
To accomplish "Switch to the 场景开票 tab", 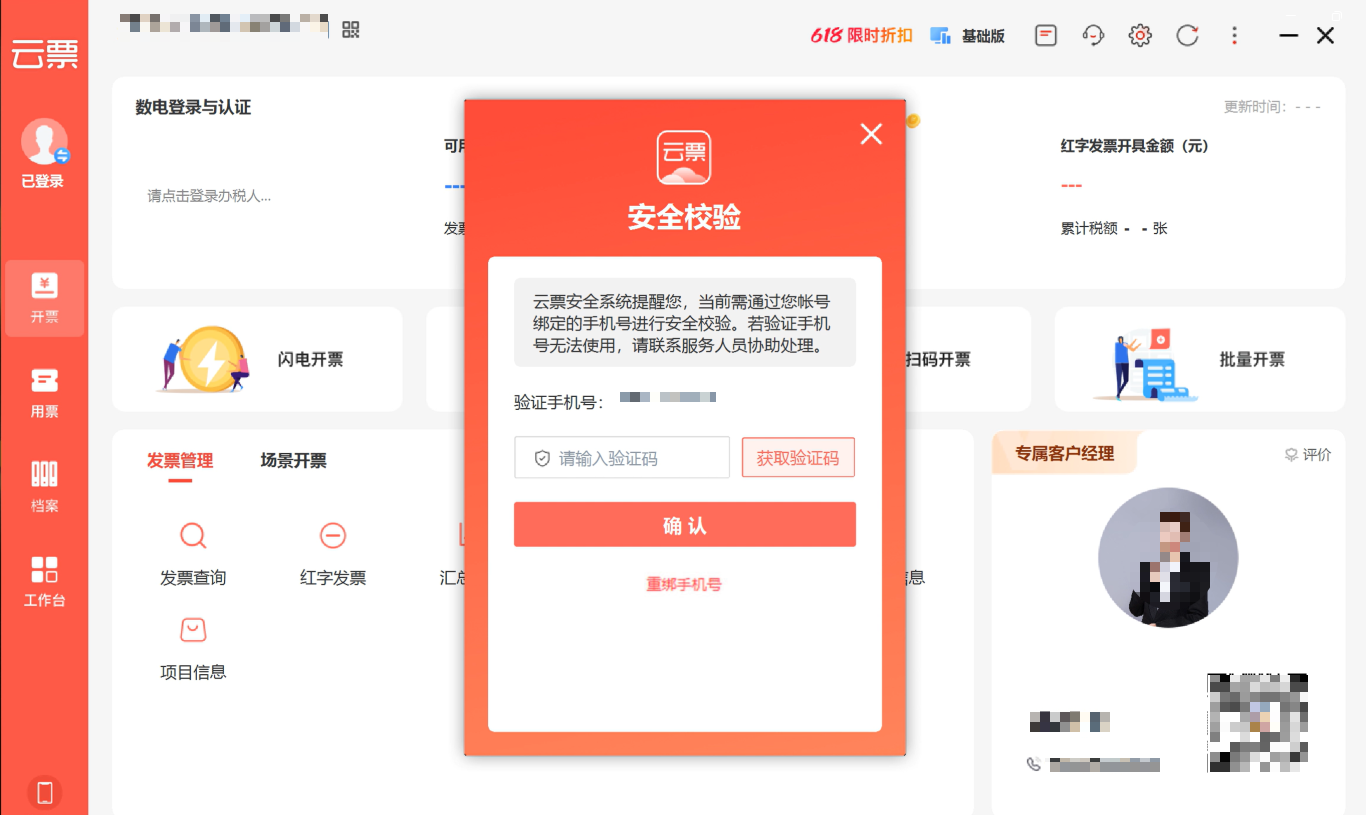I will [293, 461].
